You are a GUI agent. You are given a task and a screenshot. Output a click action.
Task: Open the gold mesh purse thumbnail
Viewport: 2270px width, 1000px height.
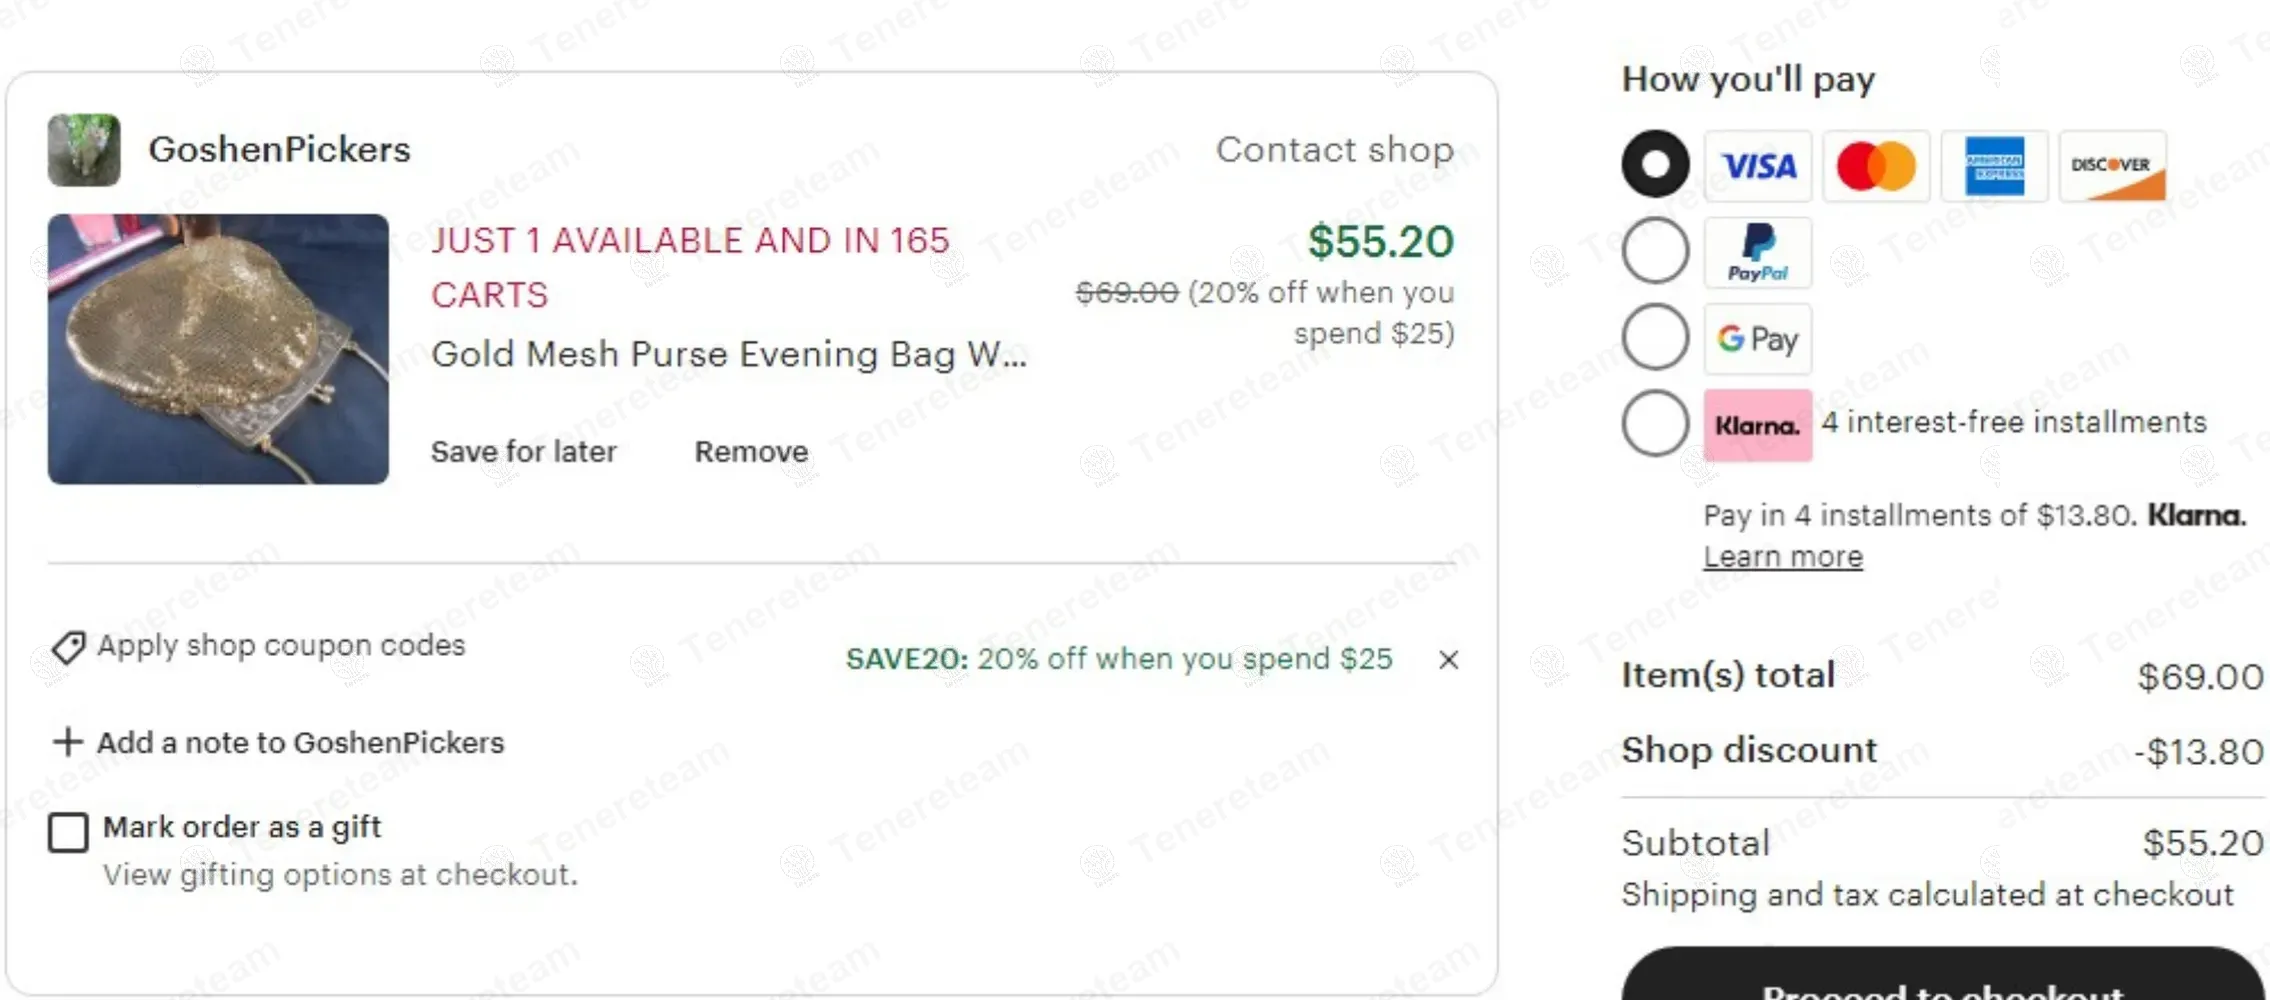click(x=218, y=349)
